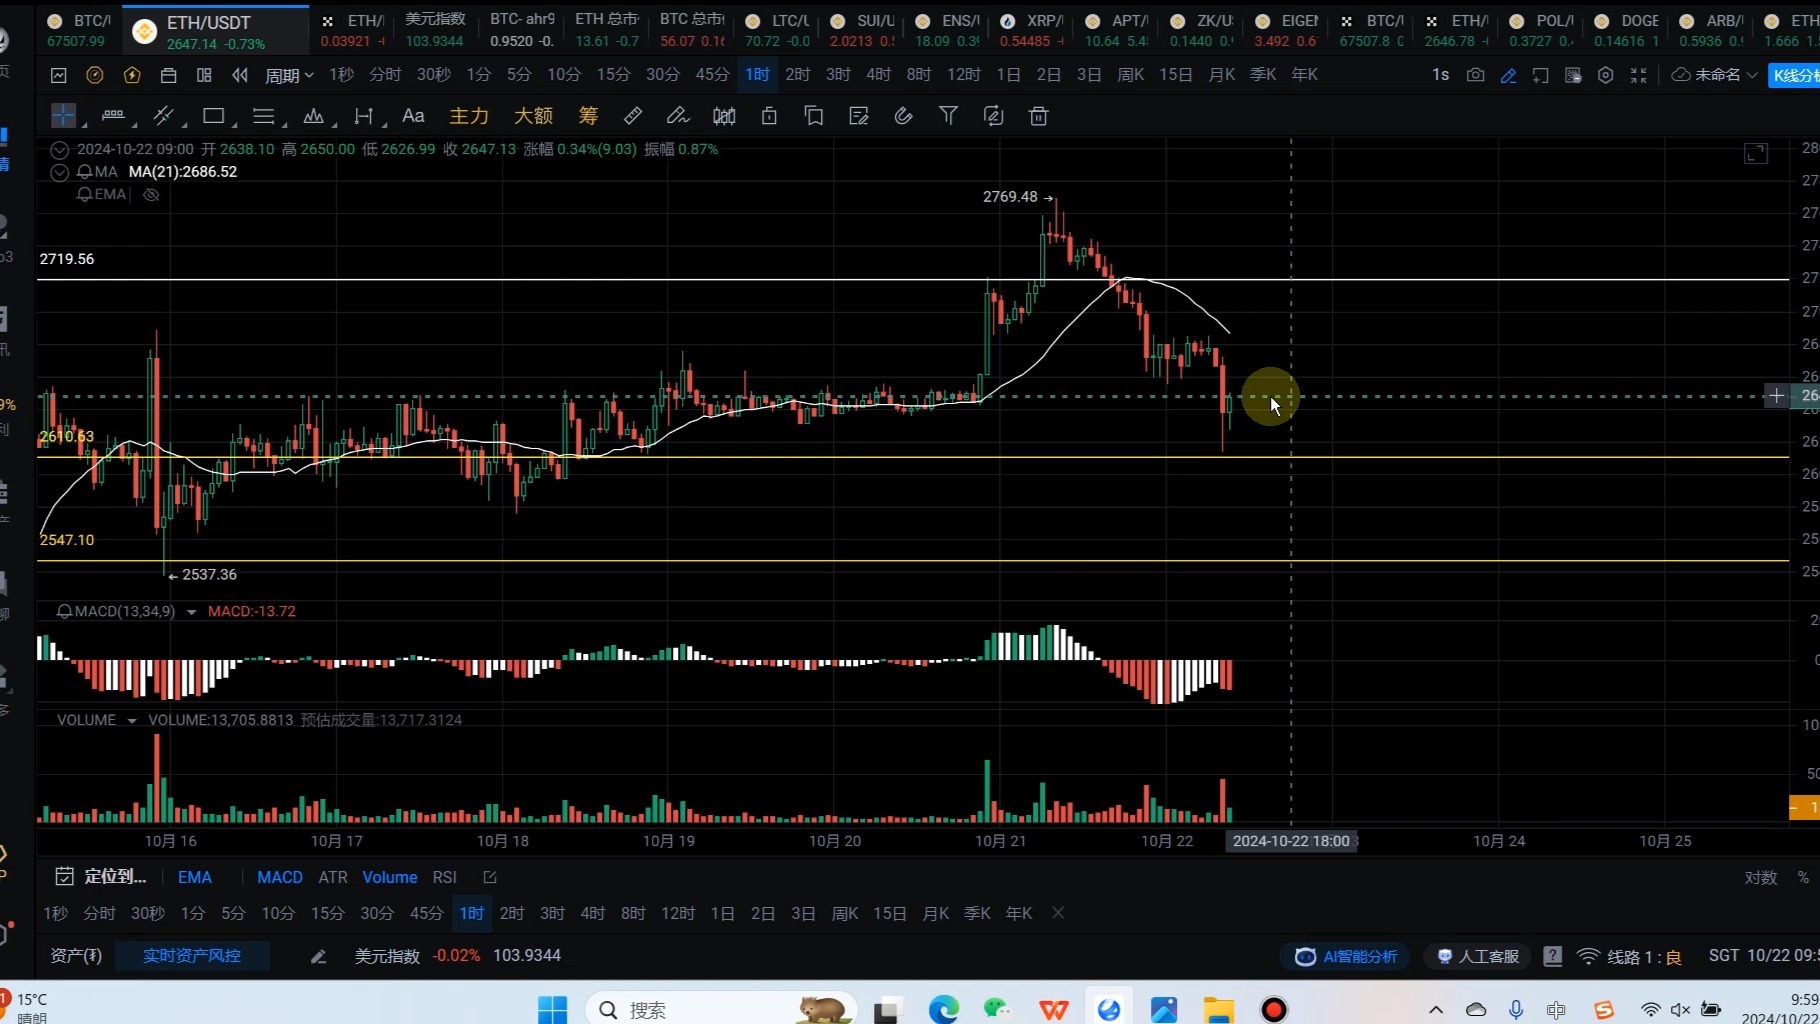Select the 1日 timeframe in top bar

1009,75
